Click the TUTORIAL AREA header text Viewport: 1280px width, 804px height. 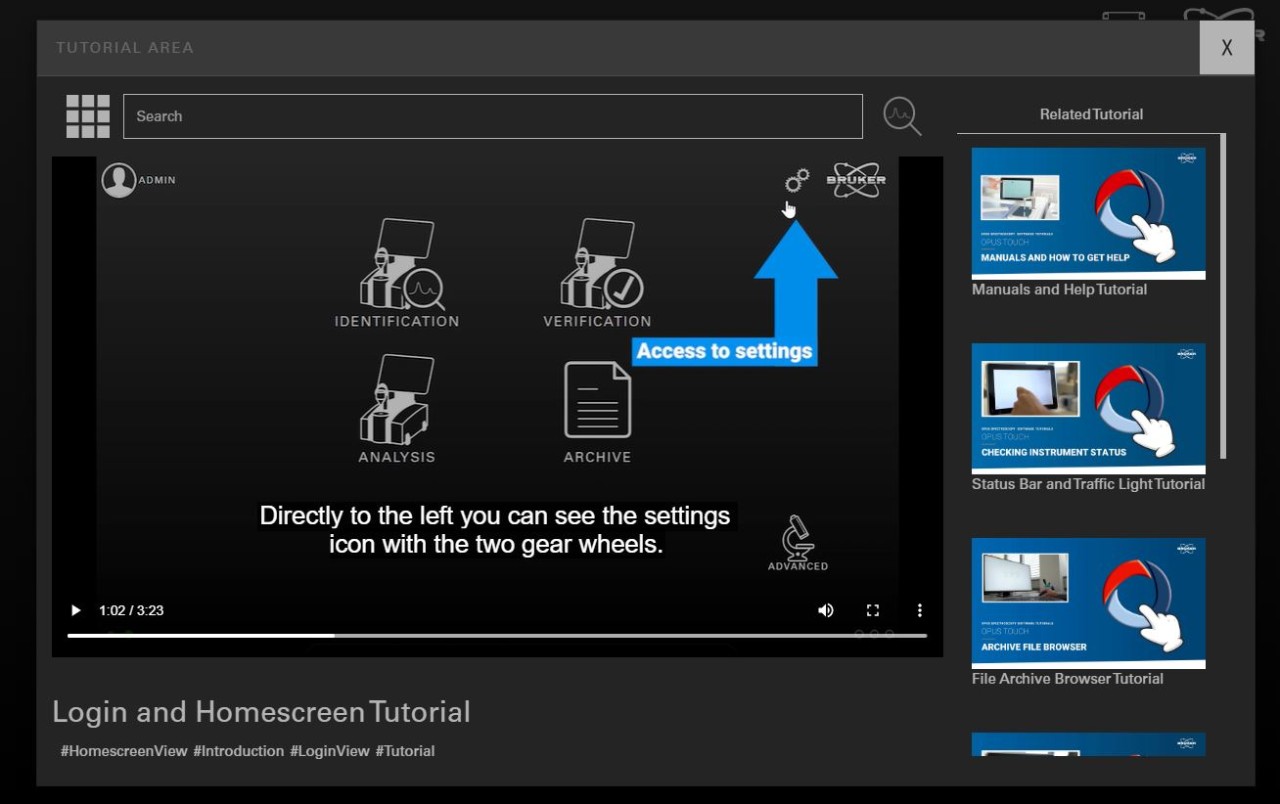click(x=125, y=47)
